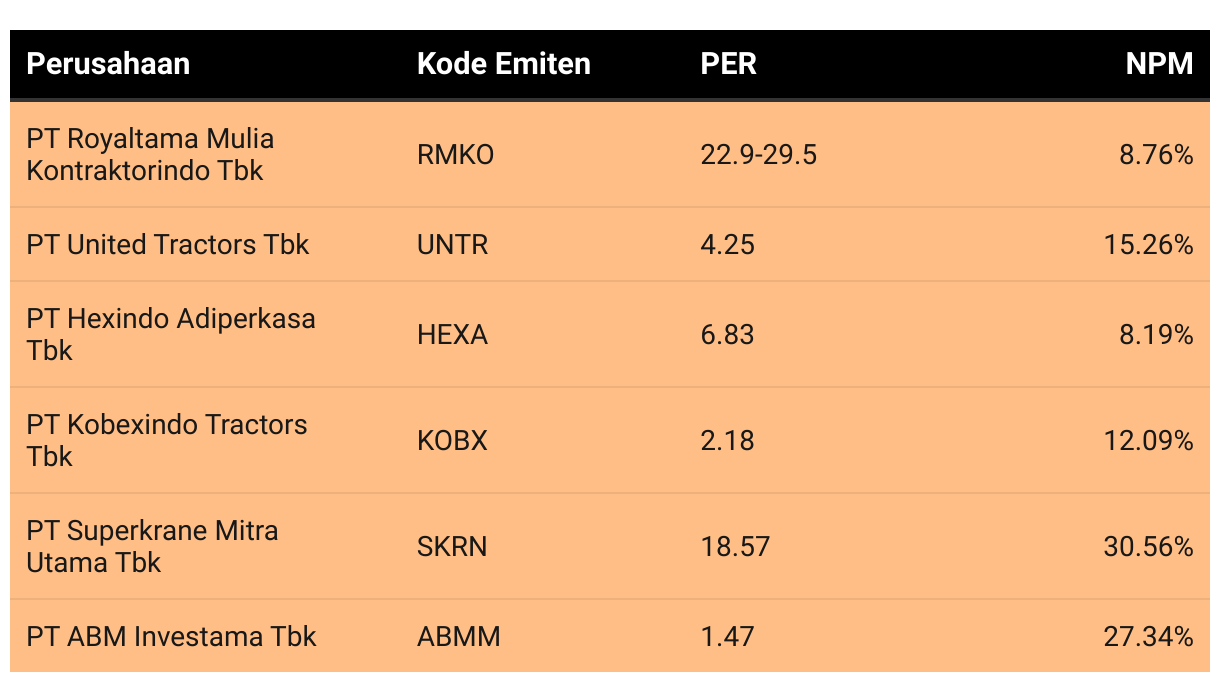Select the HEXA ticker code
Screen dimensions: 1220x682
(452, 335)
